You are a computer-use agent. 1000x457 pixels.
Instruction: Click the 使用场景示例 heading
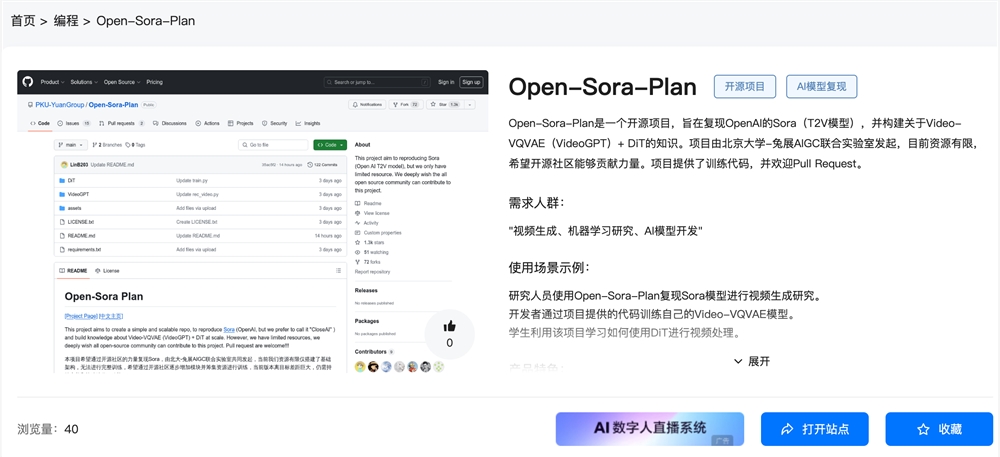[549, 267]
